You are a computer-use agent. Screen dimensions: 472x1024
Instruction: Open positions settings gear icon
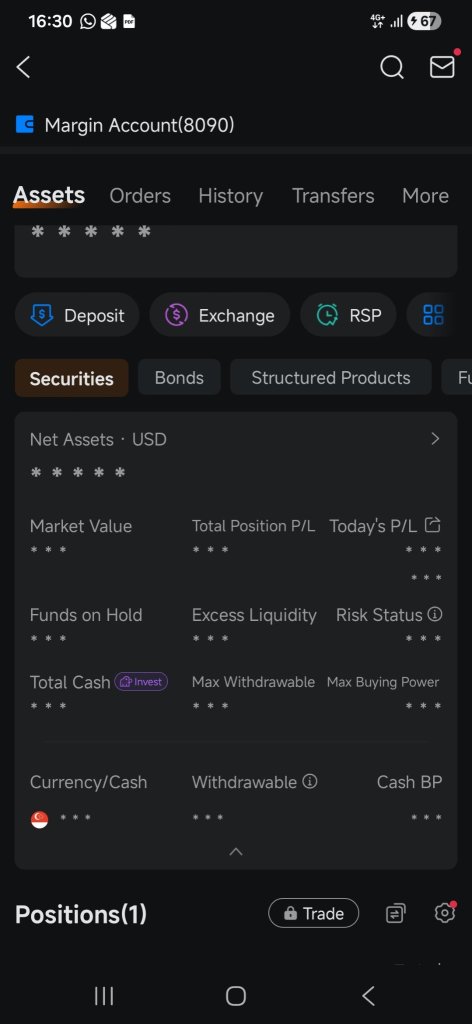click(x=445, y=913)
